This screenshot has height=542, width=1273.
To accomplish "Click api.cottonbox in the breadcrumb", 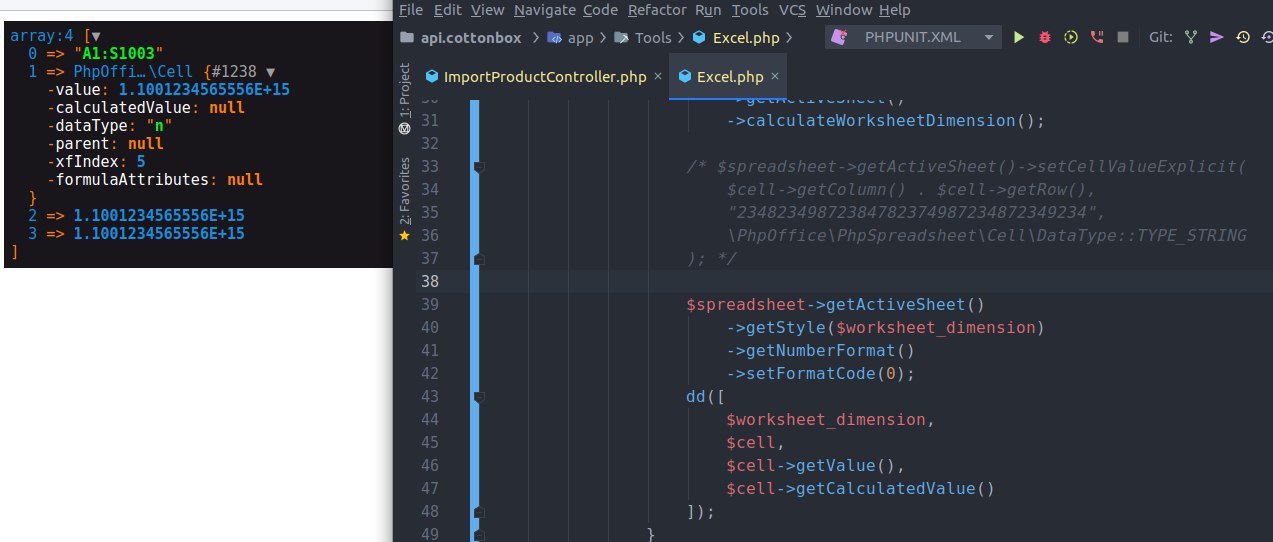I will tap(471, 38).
